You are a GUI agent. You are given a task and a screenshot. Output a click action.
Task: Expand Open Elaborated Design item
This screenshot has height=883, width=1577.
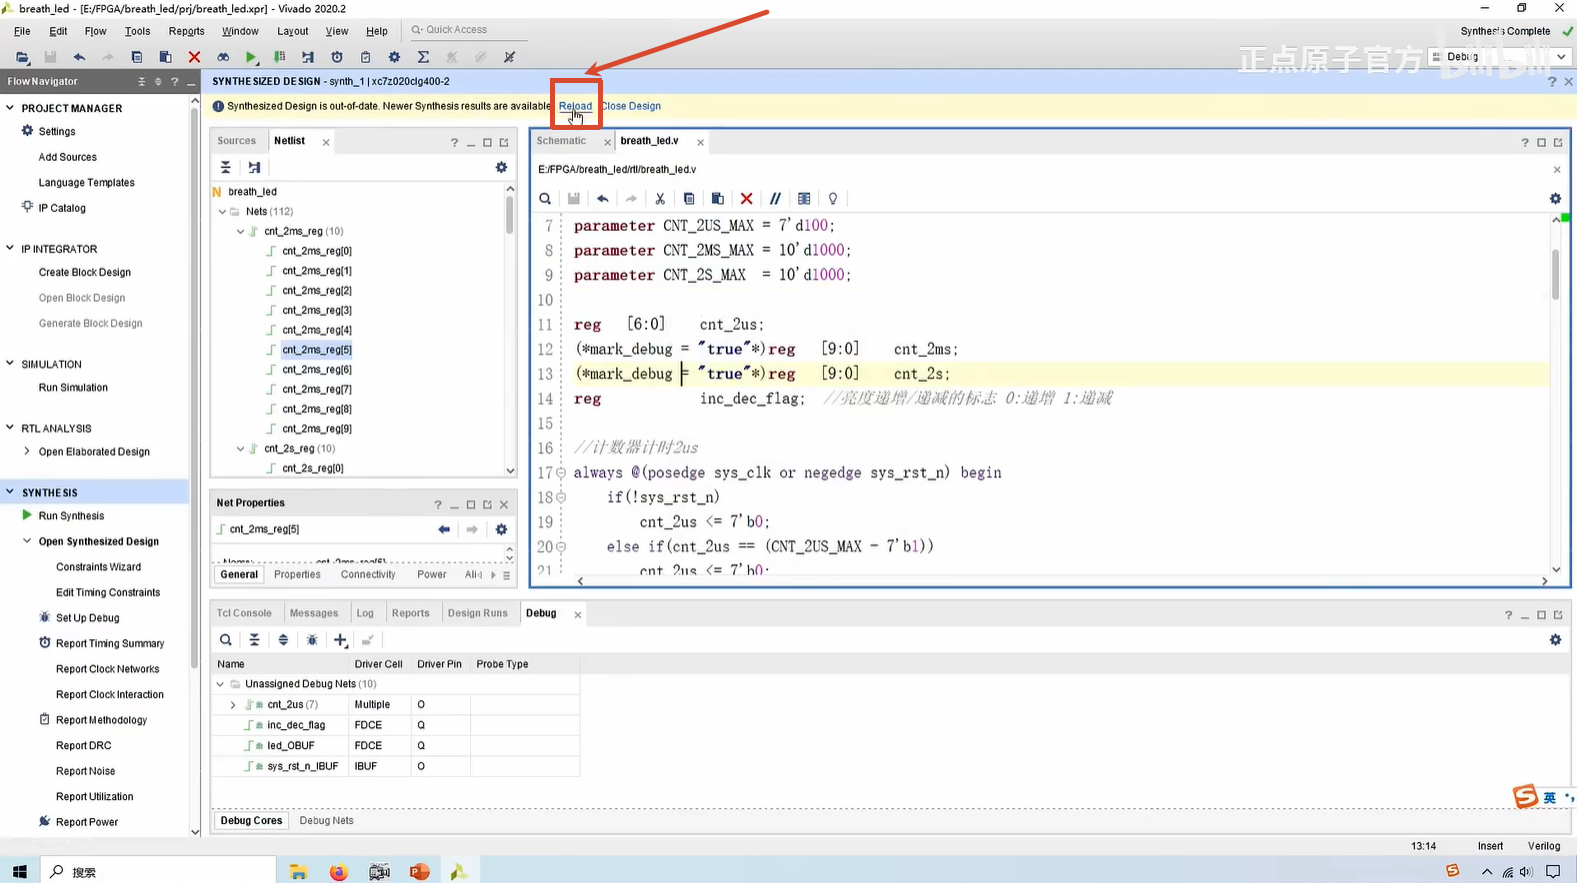point(27,451)
